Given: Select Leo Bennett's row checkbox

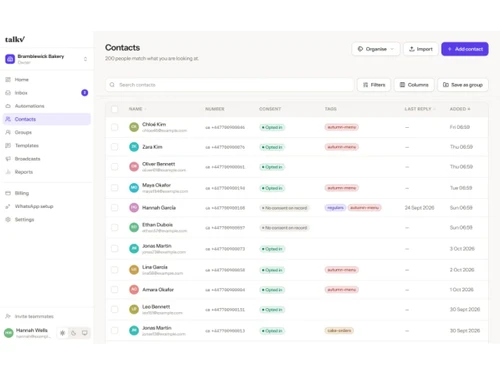Looking at the screenshot, I should (114, 309).
